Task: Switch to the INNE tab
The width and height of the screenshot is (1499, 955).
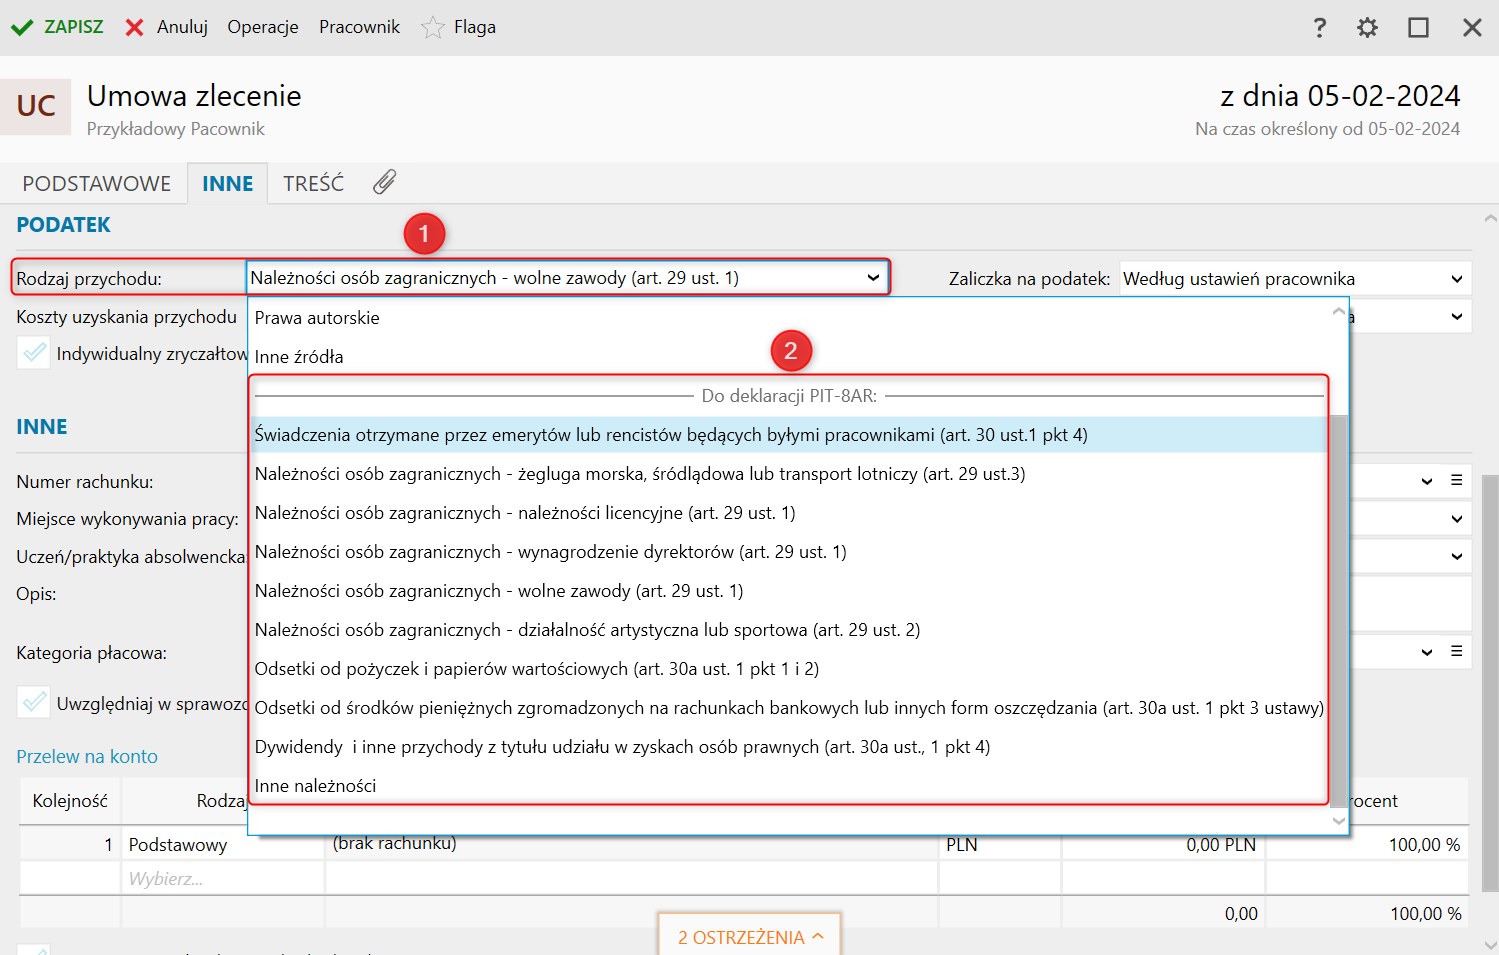Action: pyautogui.click(x=228, y=184)
